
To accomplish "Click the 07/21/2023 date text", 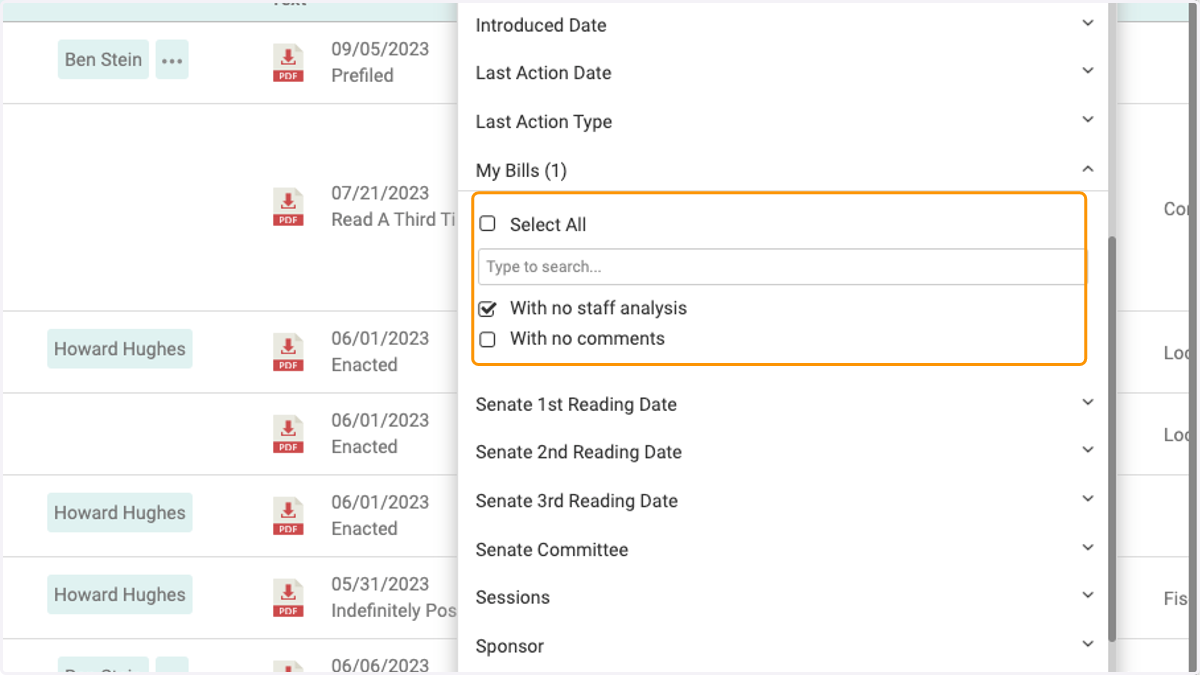I will (380, 193).
